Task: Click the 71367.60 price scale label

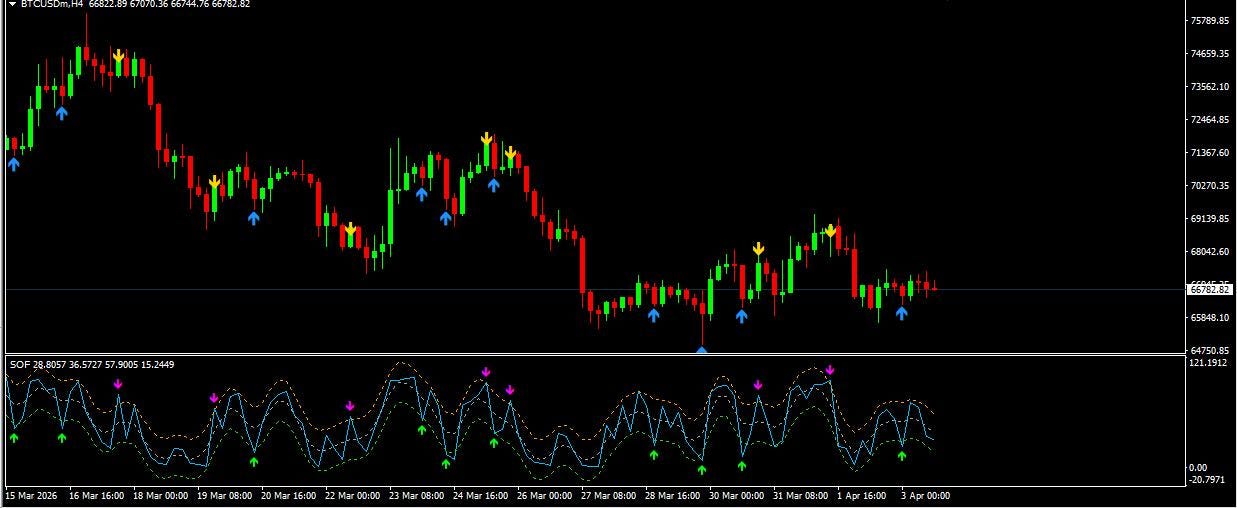Action: pos(1209,153)
